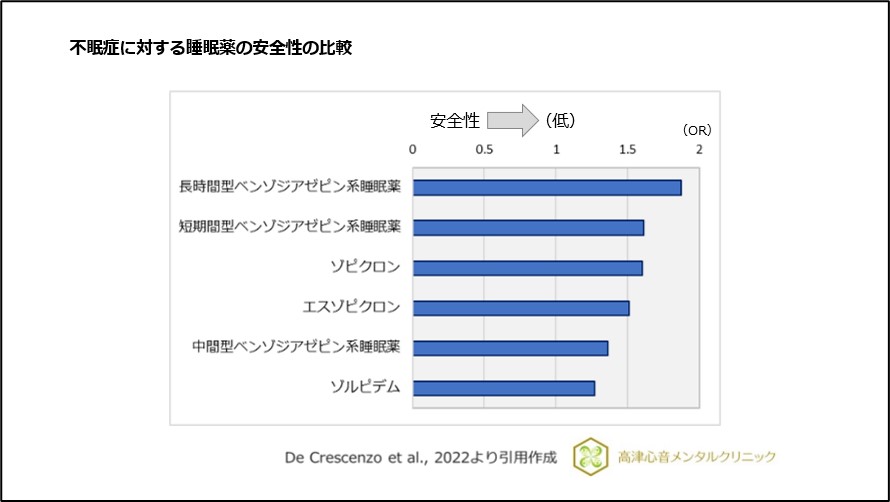Viewport: 890px width, 502px height.
Task: Click the ゾルピデム bar
Action: 503,387
